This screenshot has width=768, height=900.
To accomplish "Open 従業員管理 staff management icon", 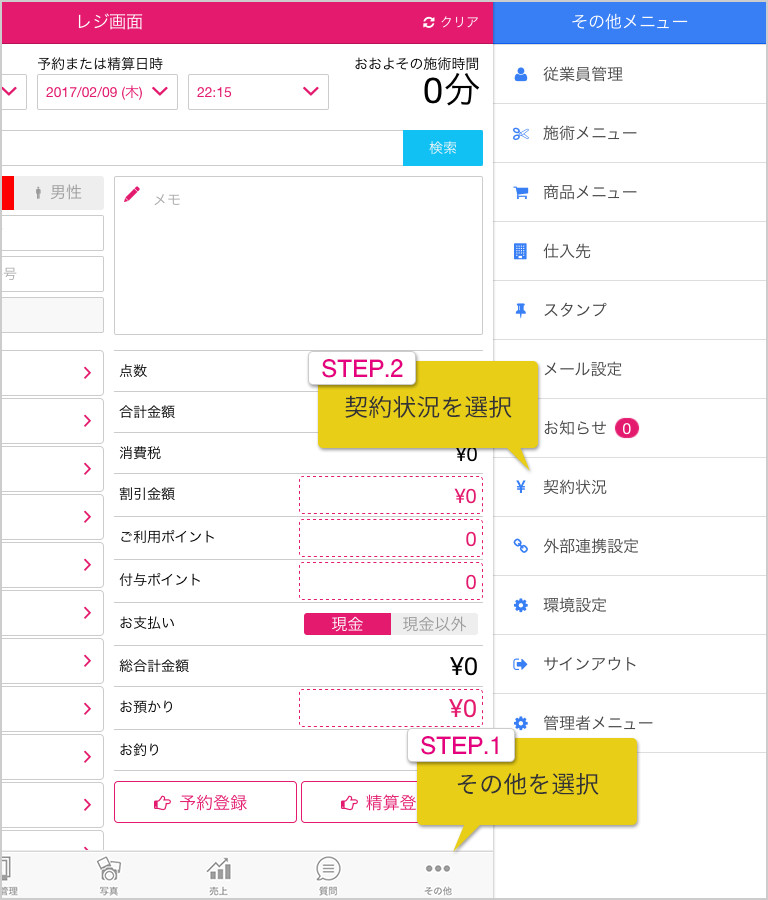I will click(521, 74).
